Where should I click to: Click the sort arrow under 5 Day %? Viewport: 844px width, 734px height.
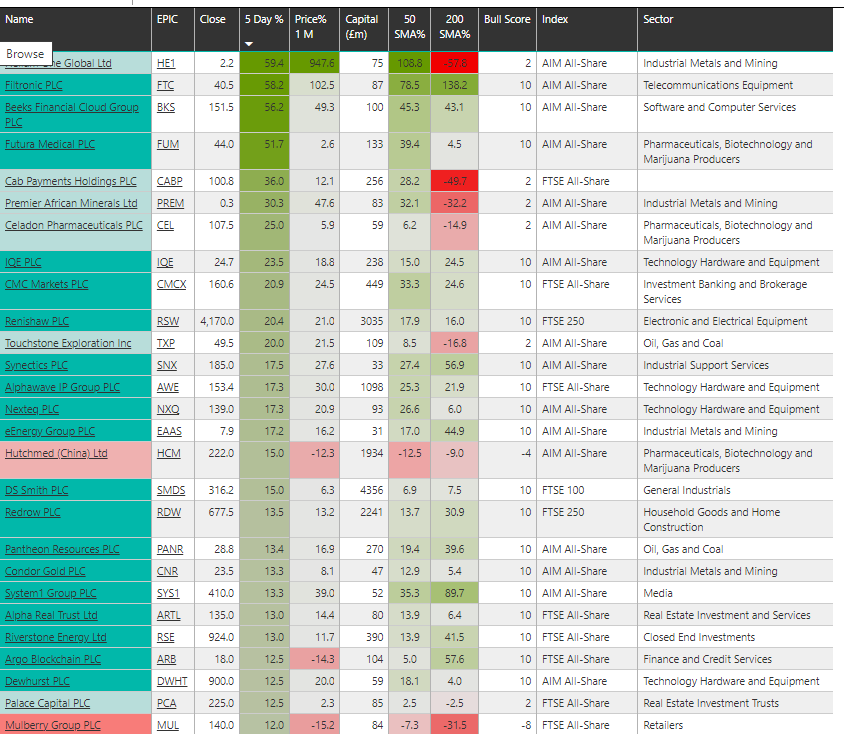249,44
